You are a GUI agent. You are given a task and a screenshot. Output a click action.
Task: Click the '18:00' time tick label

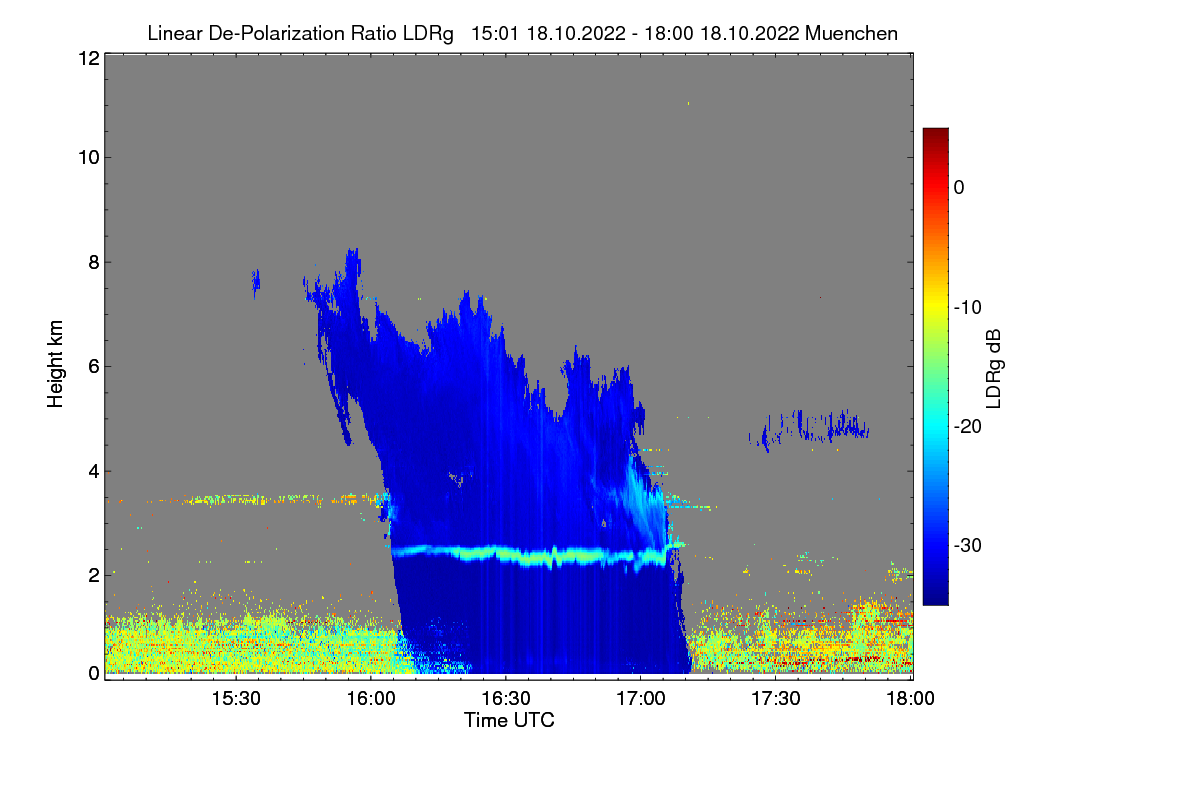tap(909, 698)
